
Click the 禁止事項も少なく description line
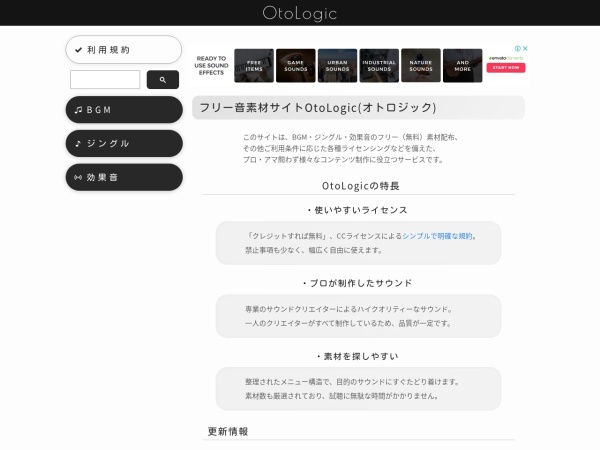point(313,250)
